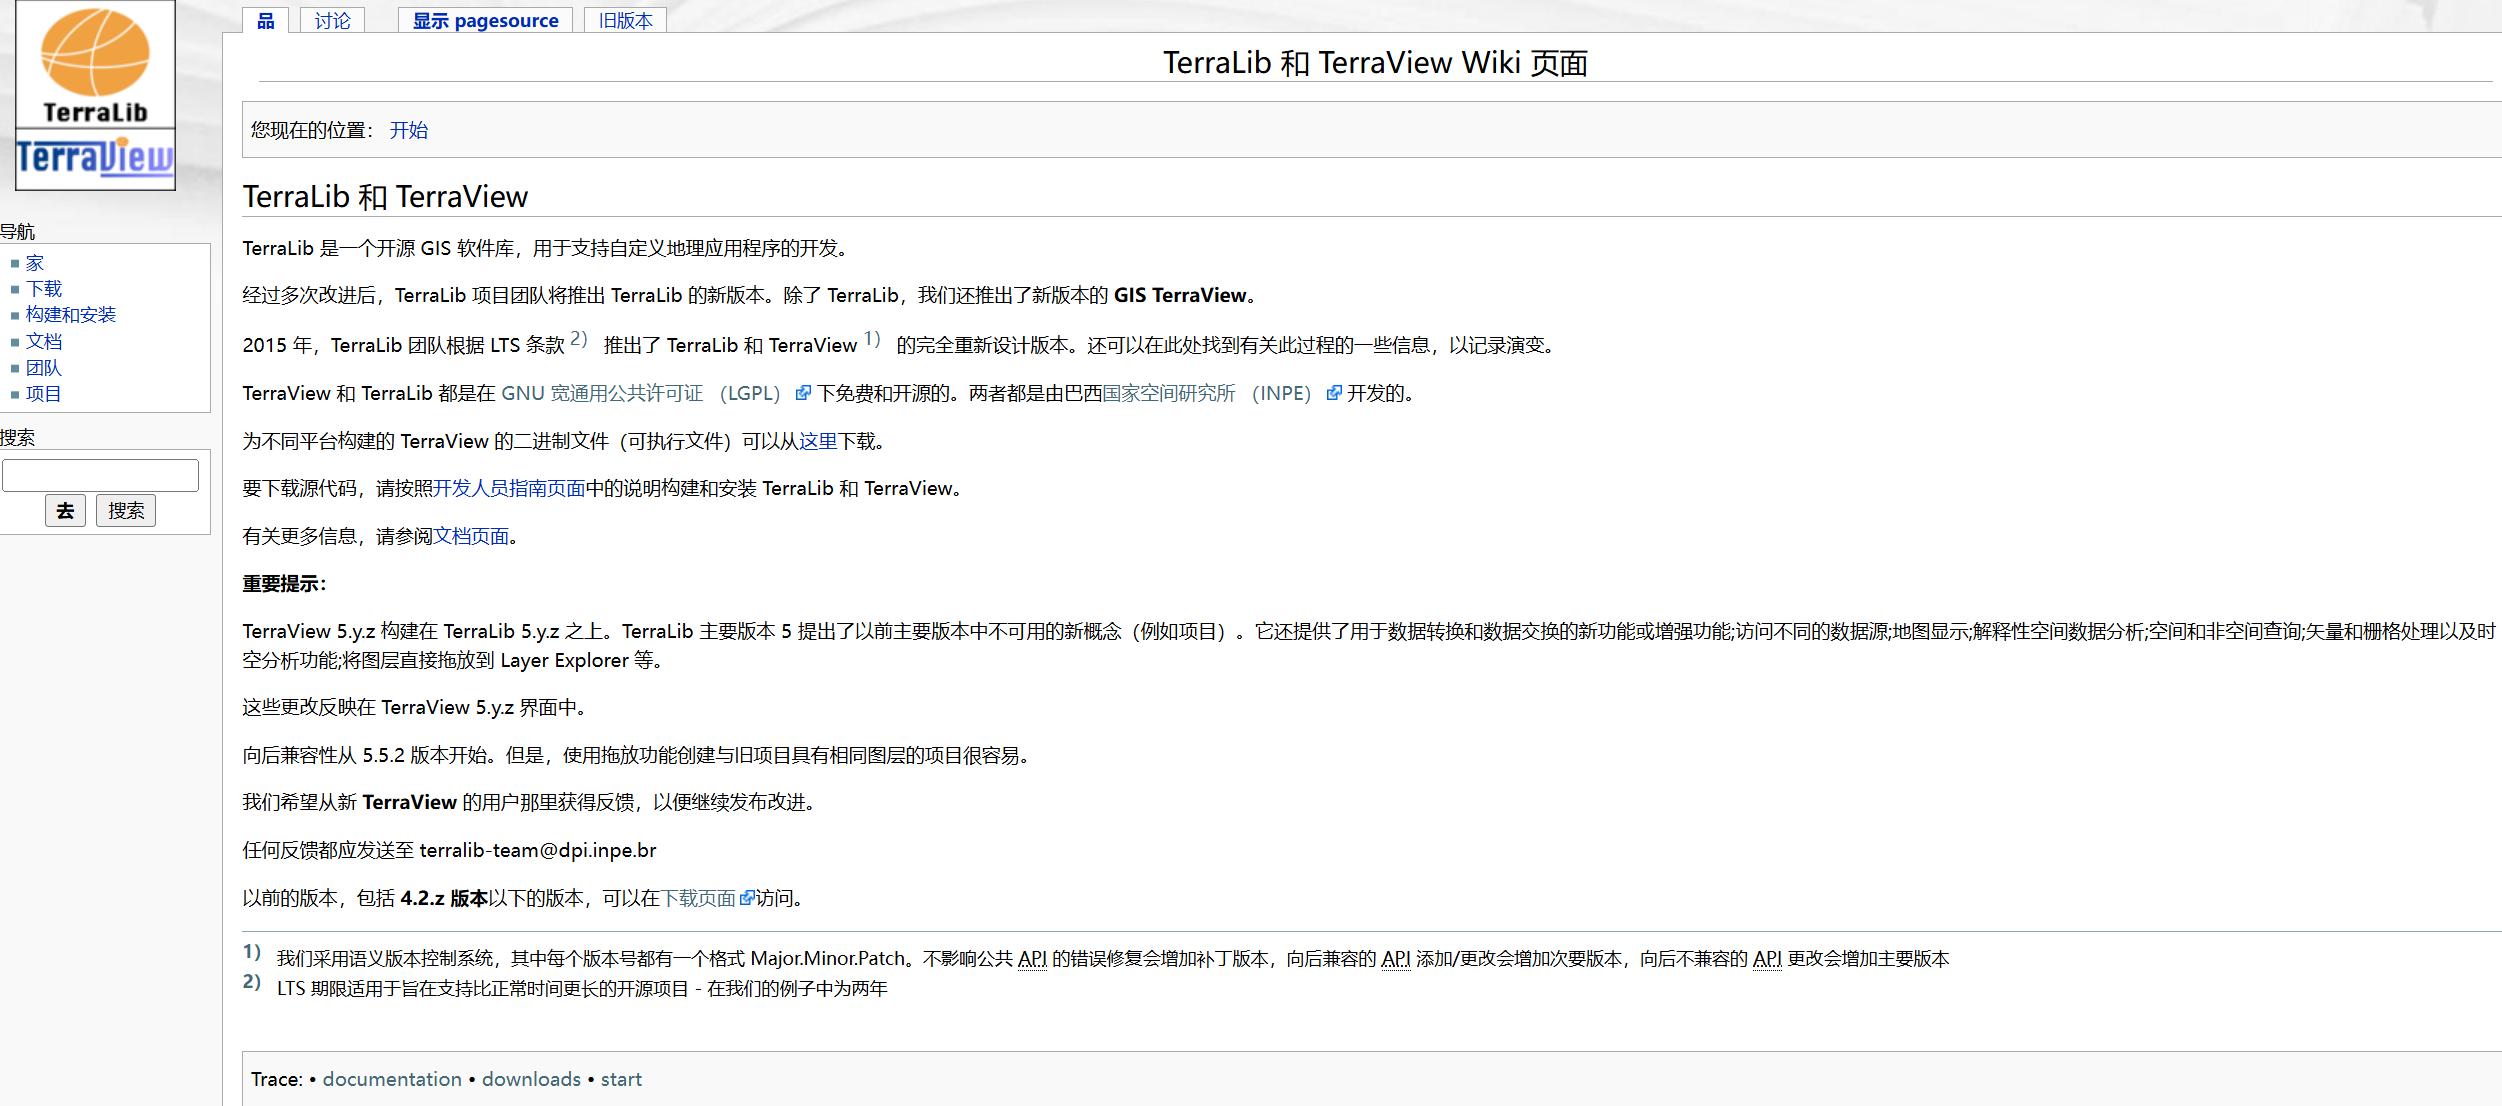This screenshot has height=1106, width=2502.
Task: Switch to the 讨论 tab
Action: [x=332, y=20]
